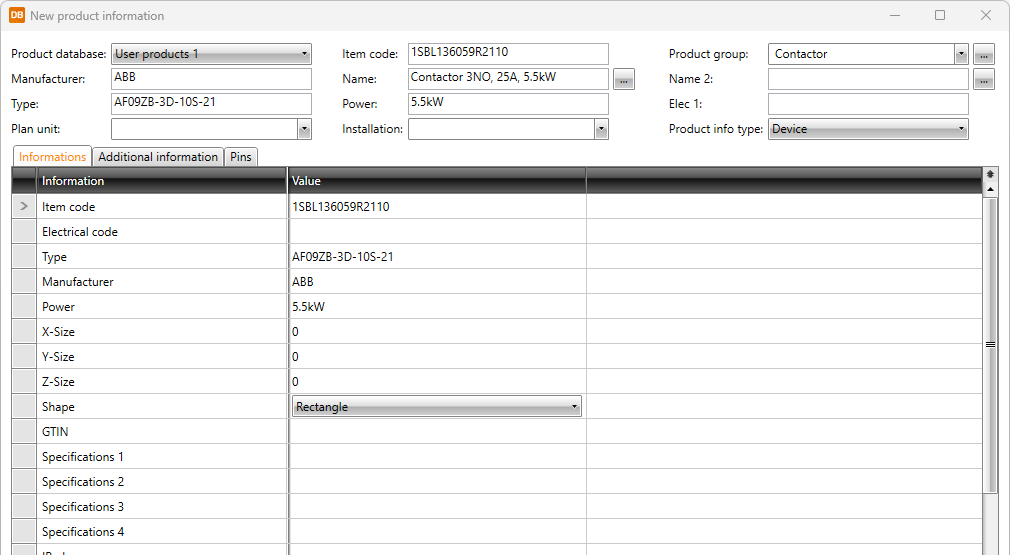This screenshot has width=1010, height=555.
Task: Click the Value cell for GTIN row
Action: (x=437, y=432)
